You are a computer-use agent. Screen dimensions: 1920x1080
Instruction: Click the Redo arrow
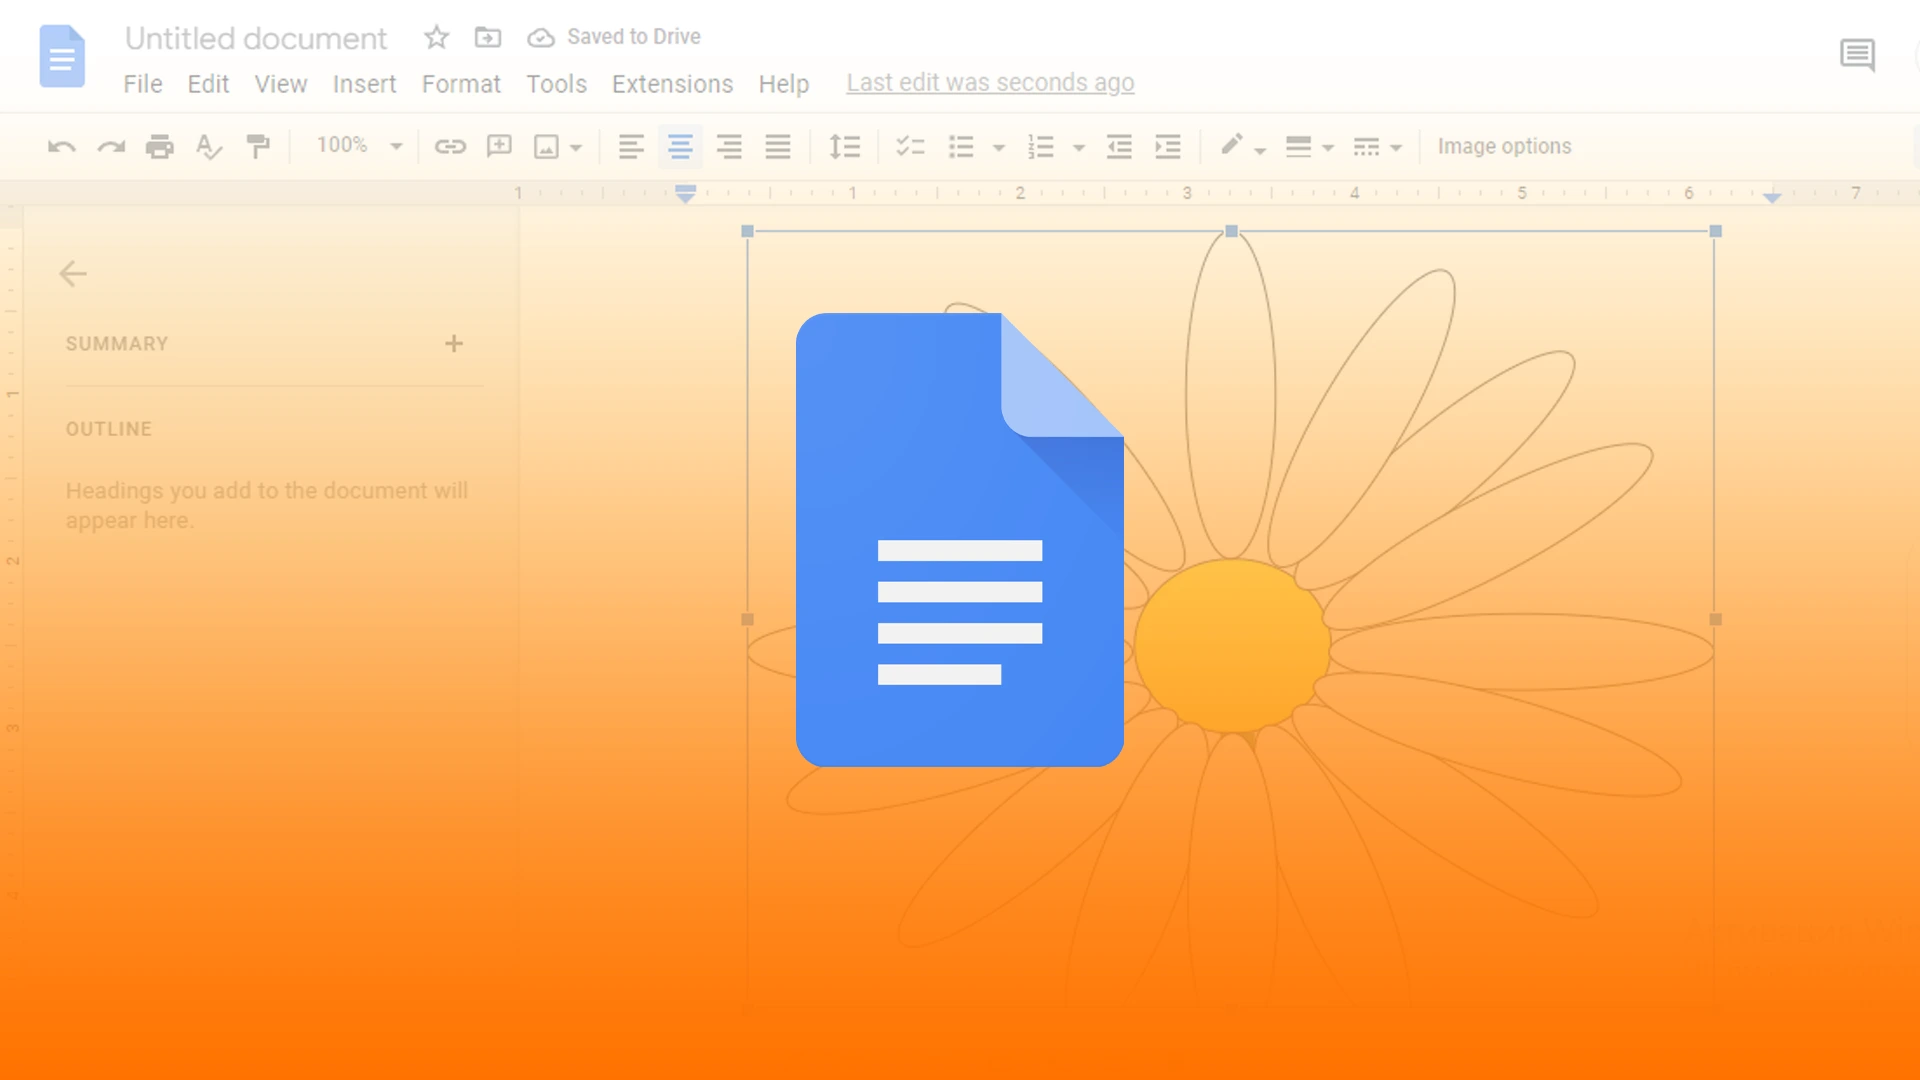pos(111,147)
